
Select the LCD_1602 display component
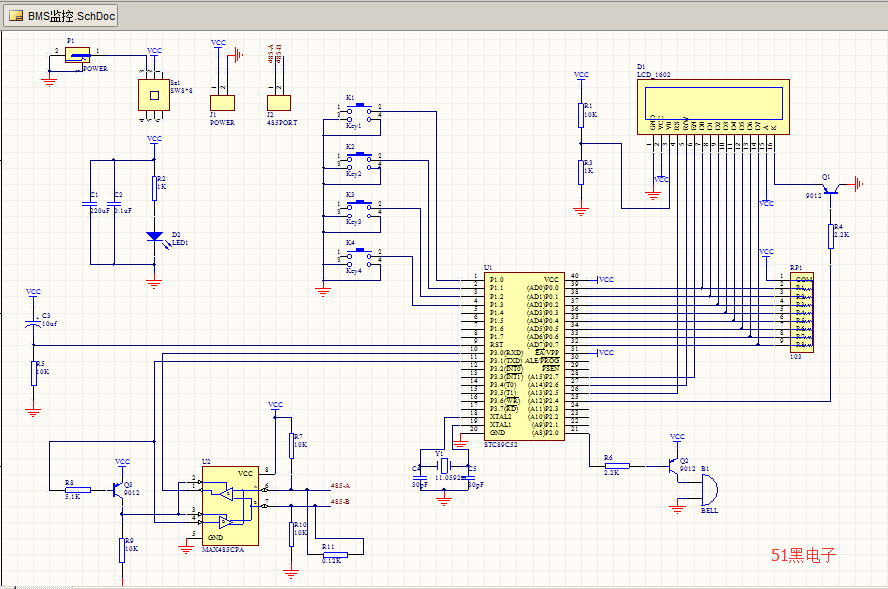[x=712, y=105]
